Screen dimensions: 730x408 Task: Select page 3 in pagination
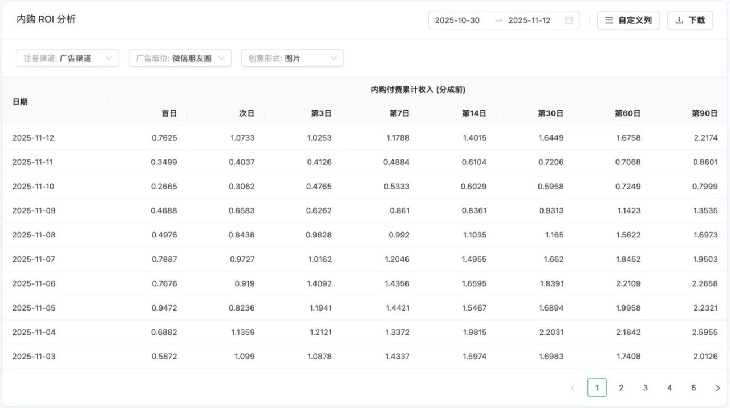(645, 388)
